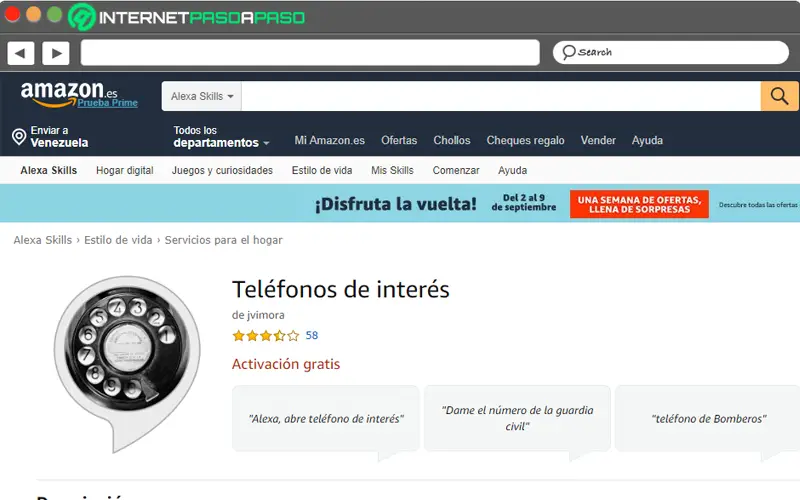Click the "Alexa, abre teléfono de interés" phrase

coord(326,419)
